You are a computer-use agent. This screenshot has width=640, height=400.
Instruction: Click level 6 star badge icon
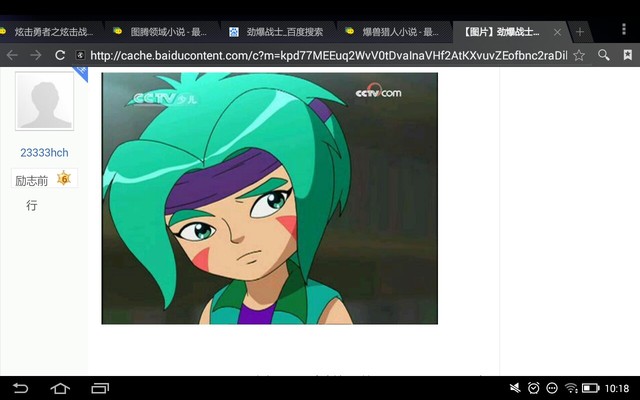64,178
